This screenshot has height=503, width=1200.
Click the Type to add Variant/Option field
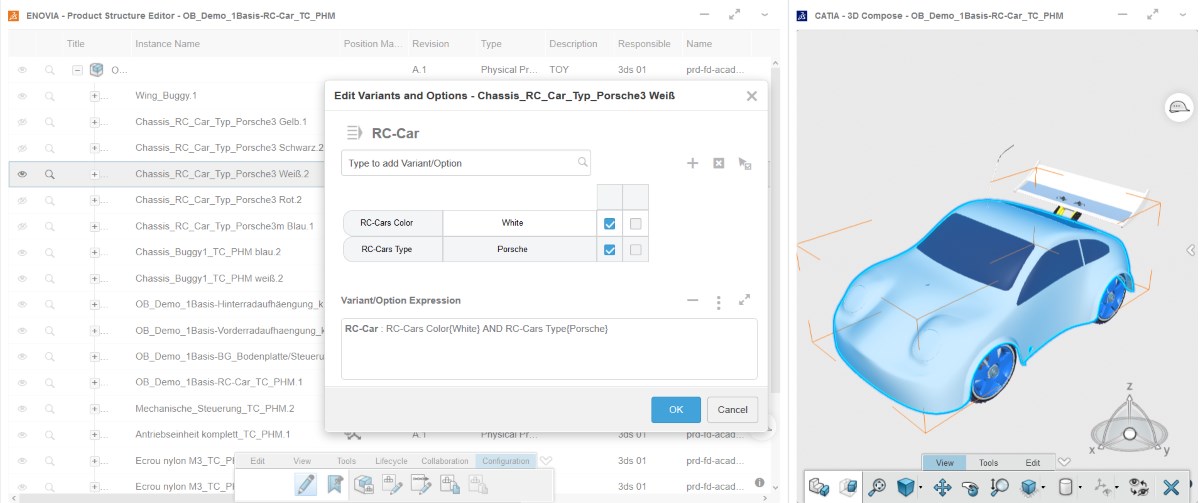[x=466, y=163]
